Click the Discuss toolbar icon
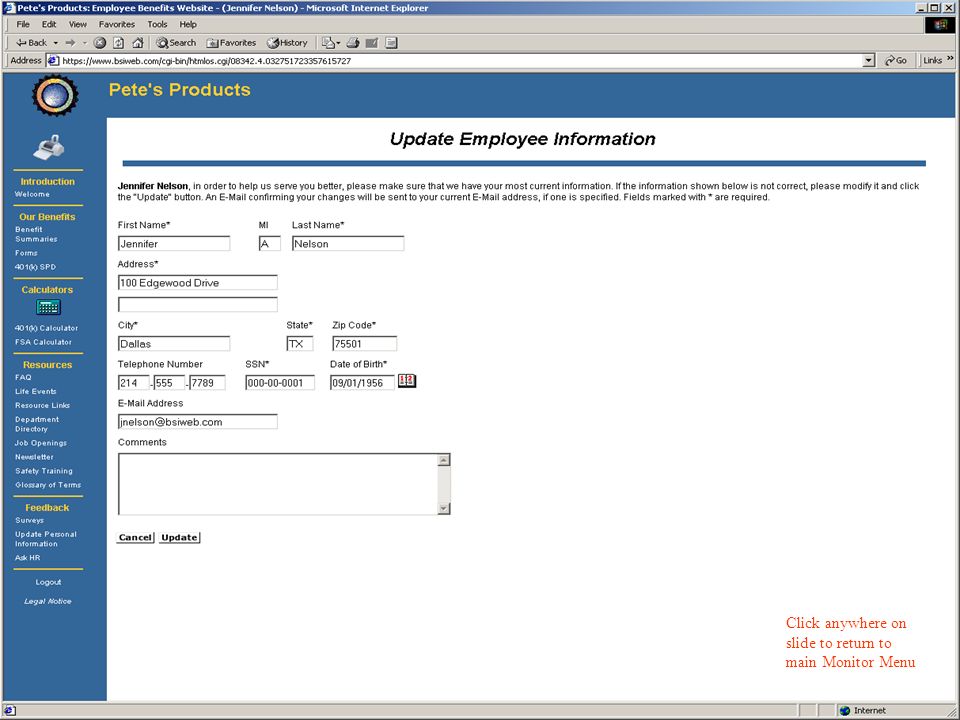This screenshot has width=960, height=720. tap(392, 43)
